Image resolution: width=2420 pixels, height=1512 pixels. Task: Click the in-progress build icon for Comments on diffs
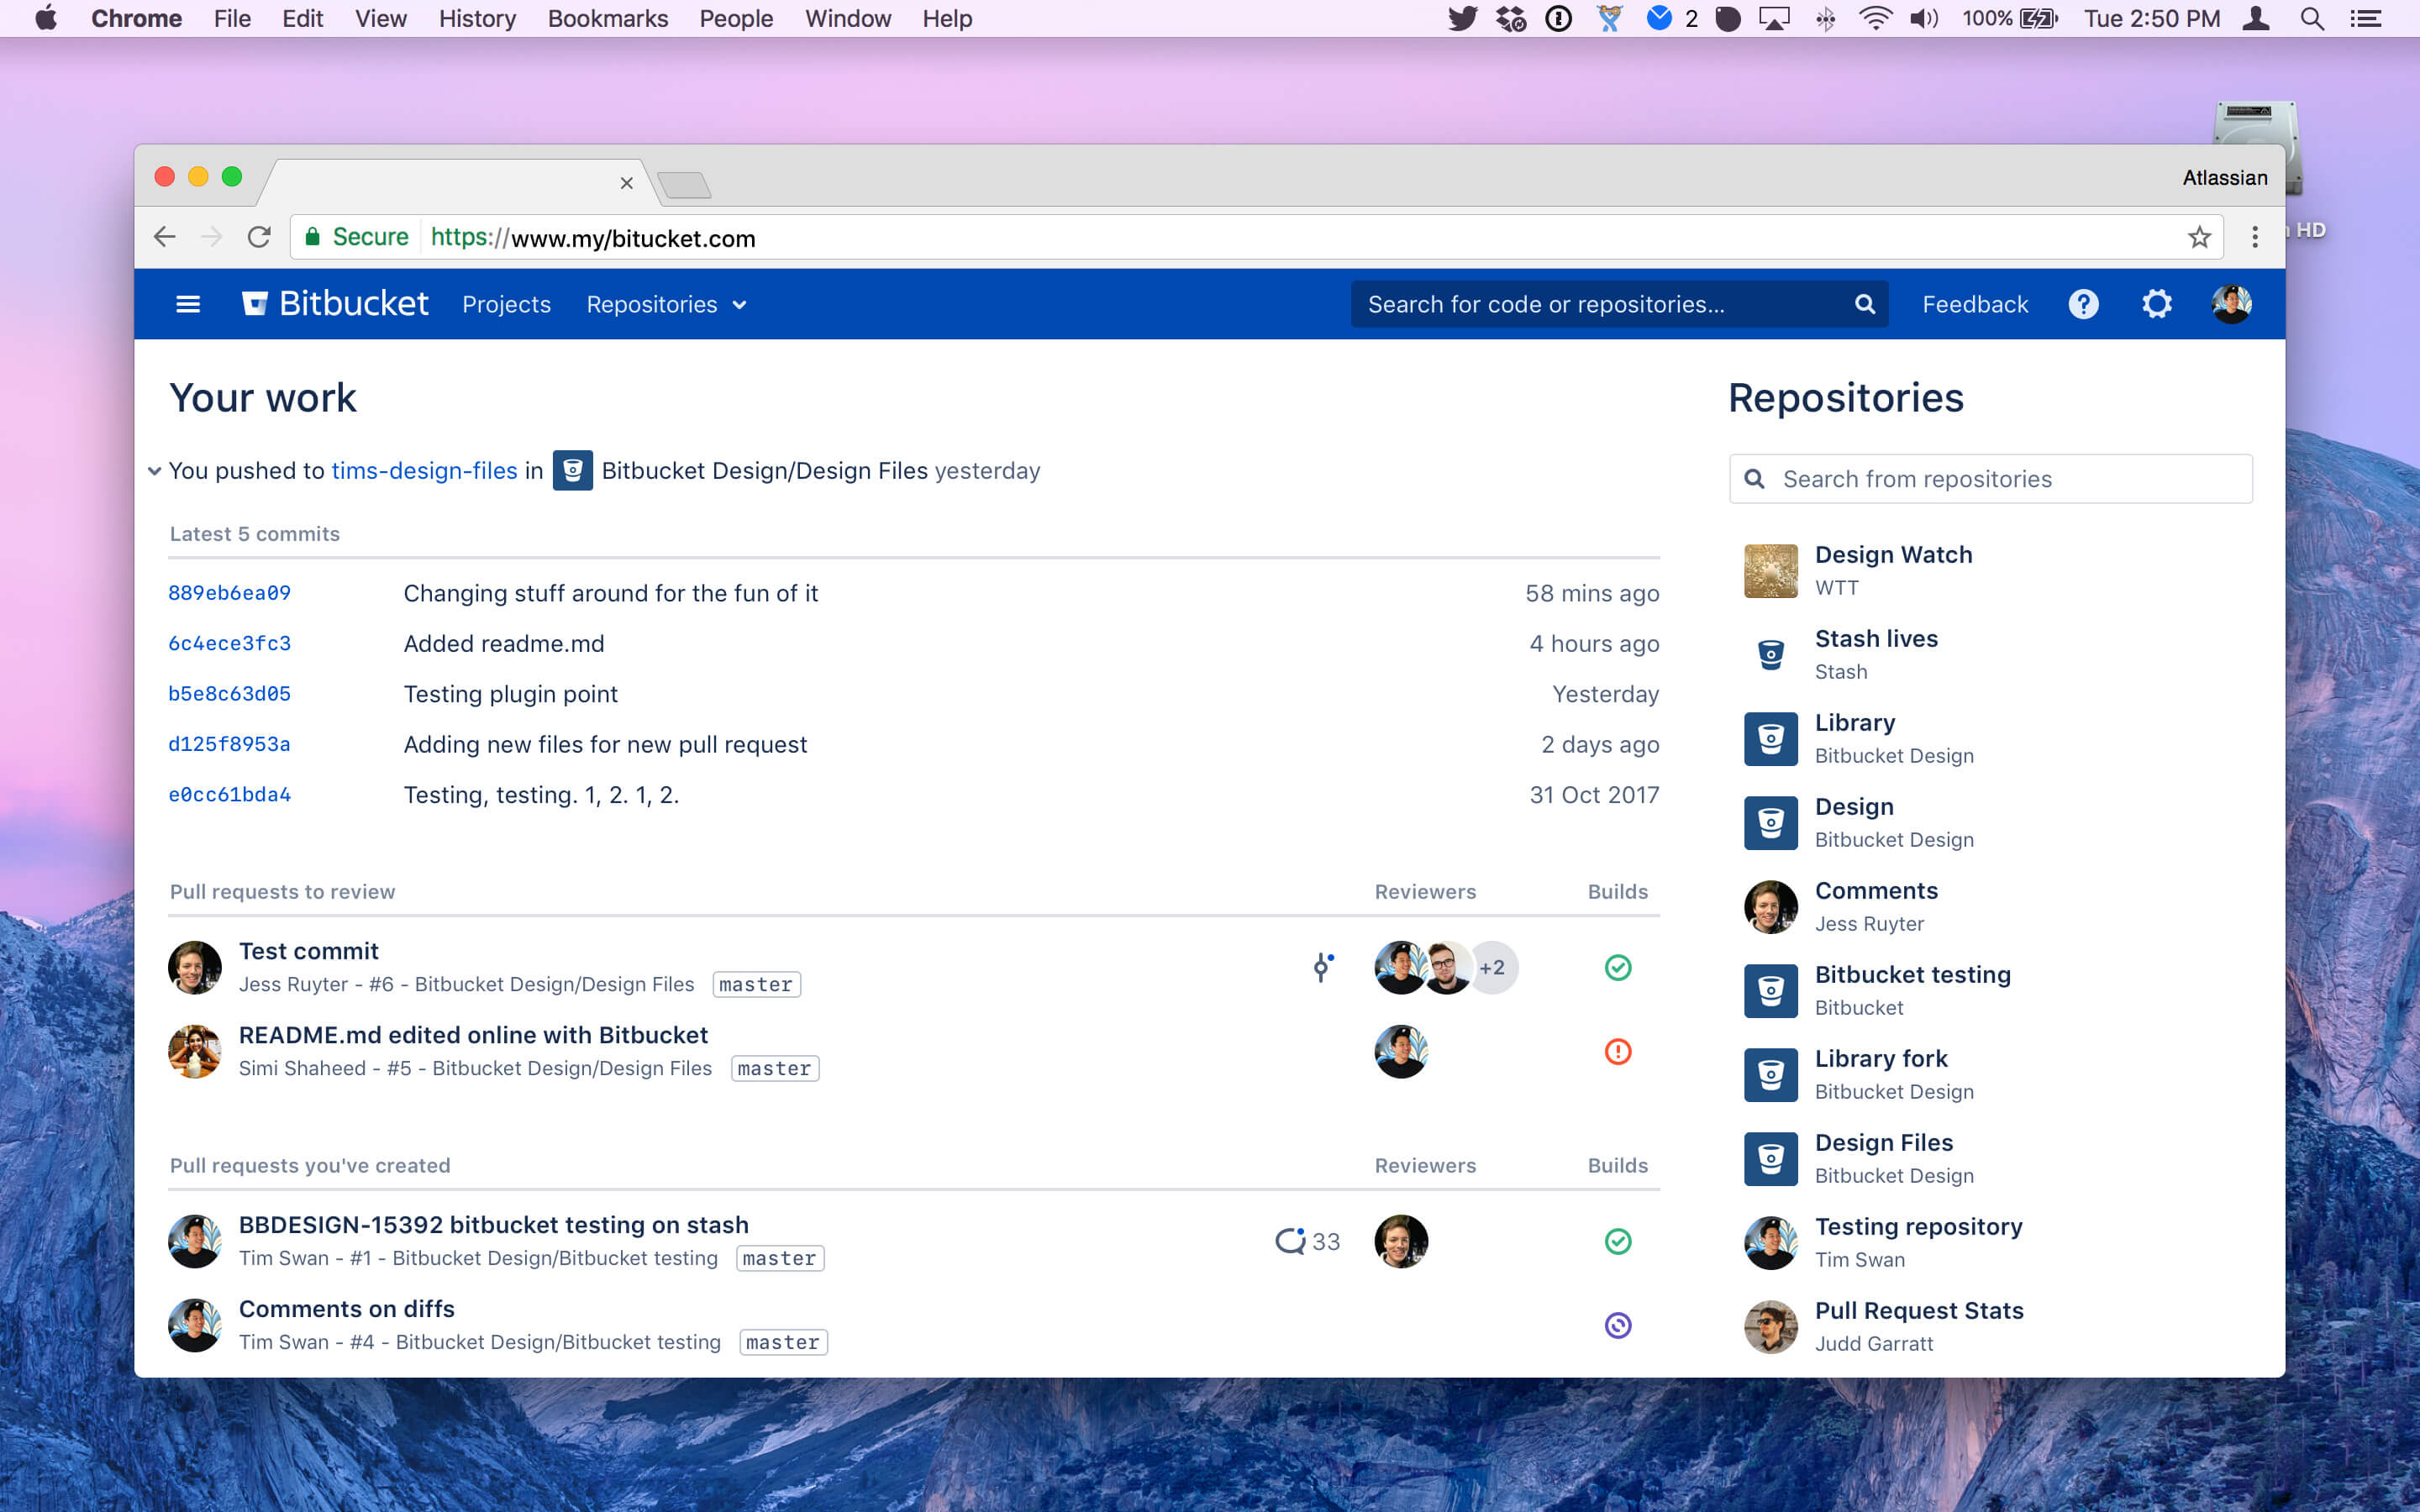pyautogui.click(x=1617, y=1326)
